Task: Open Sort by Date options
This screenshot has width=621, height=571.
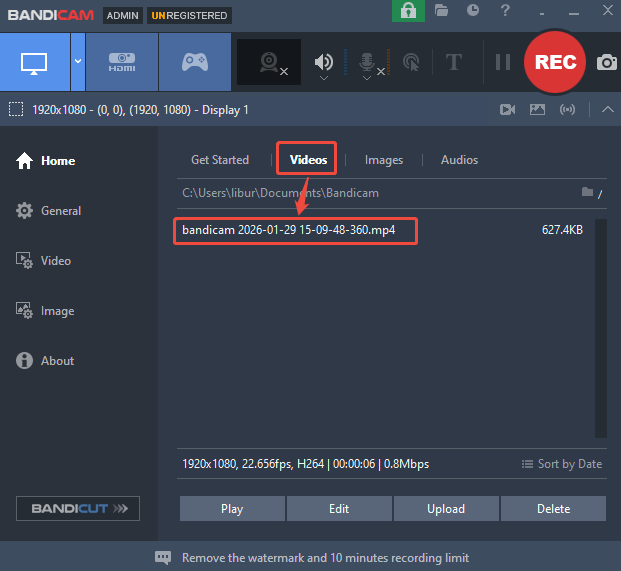Action: pos(562,464)
